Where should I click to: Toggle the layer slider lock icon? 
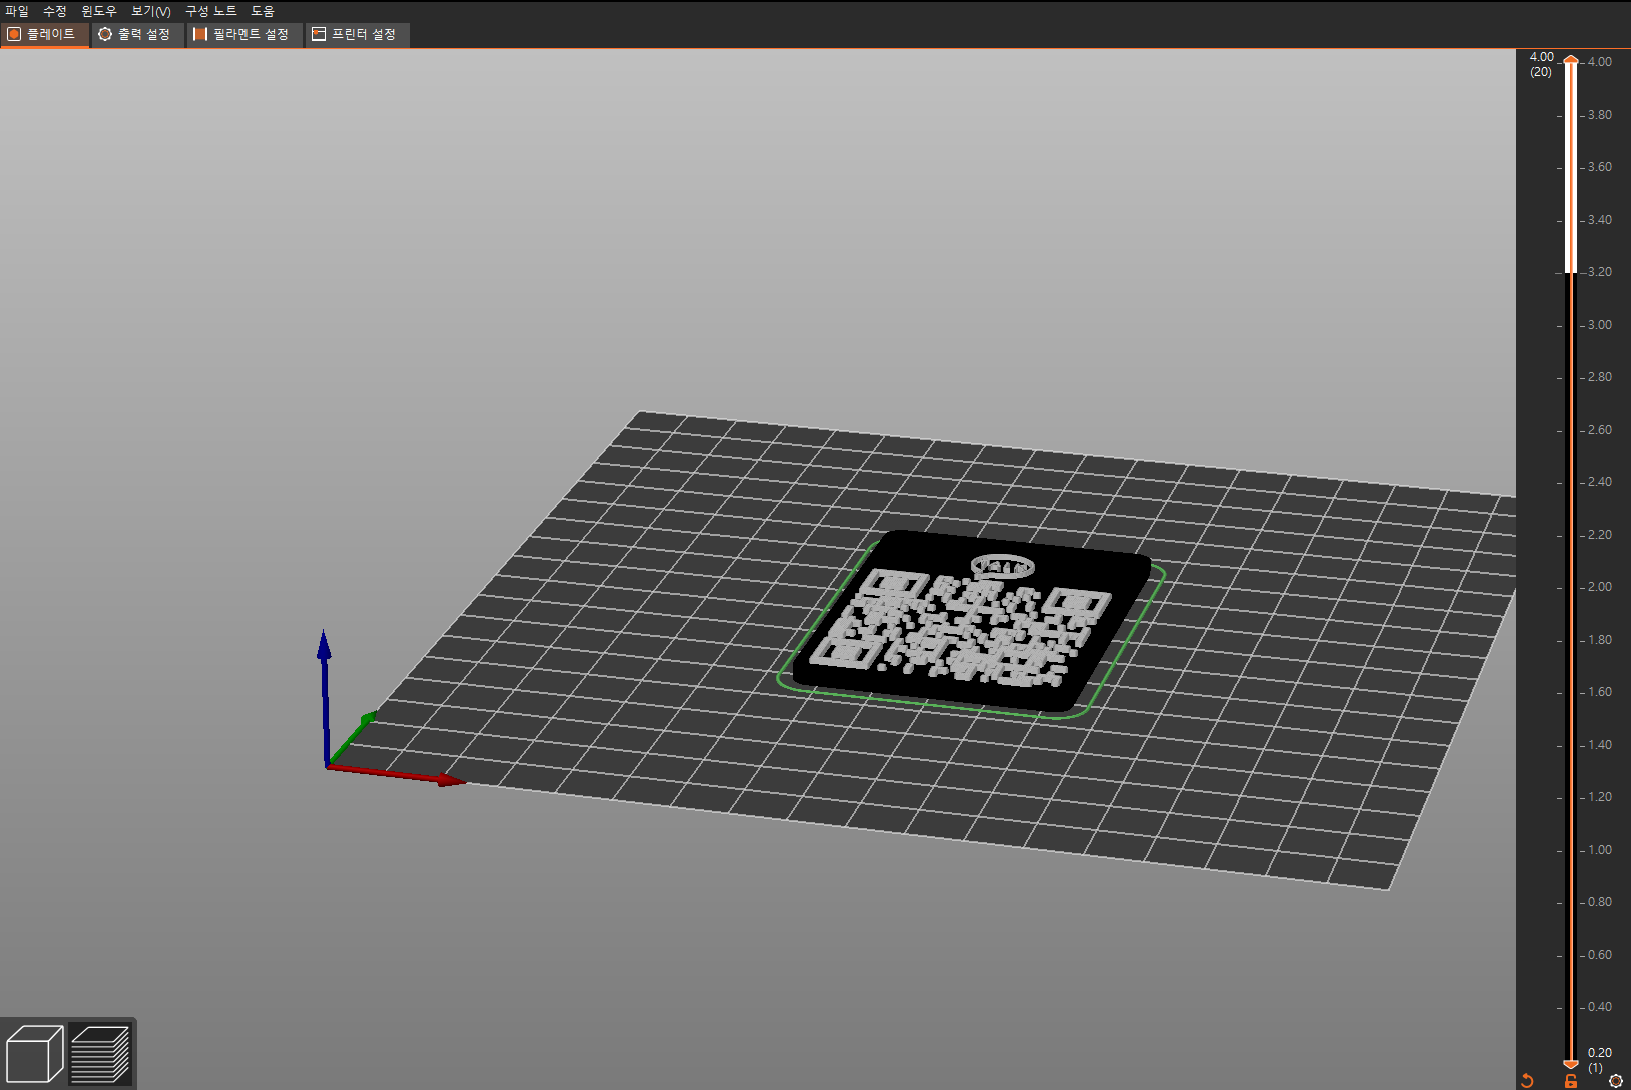1571,1081
